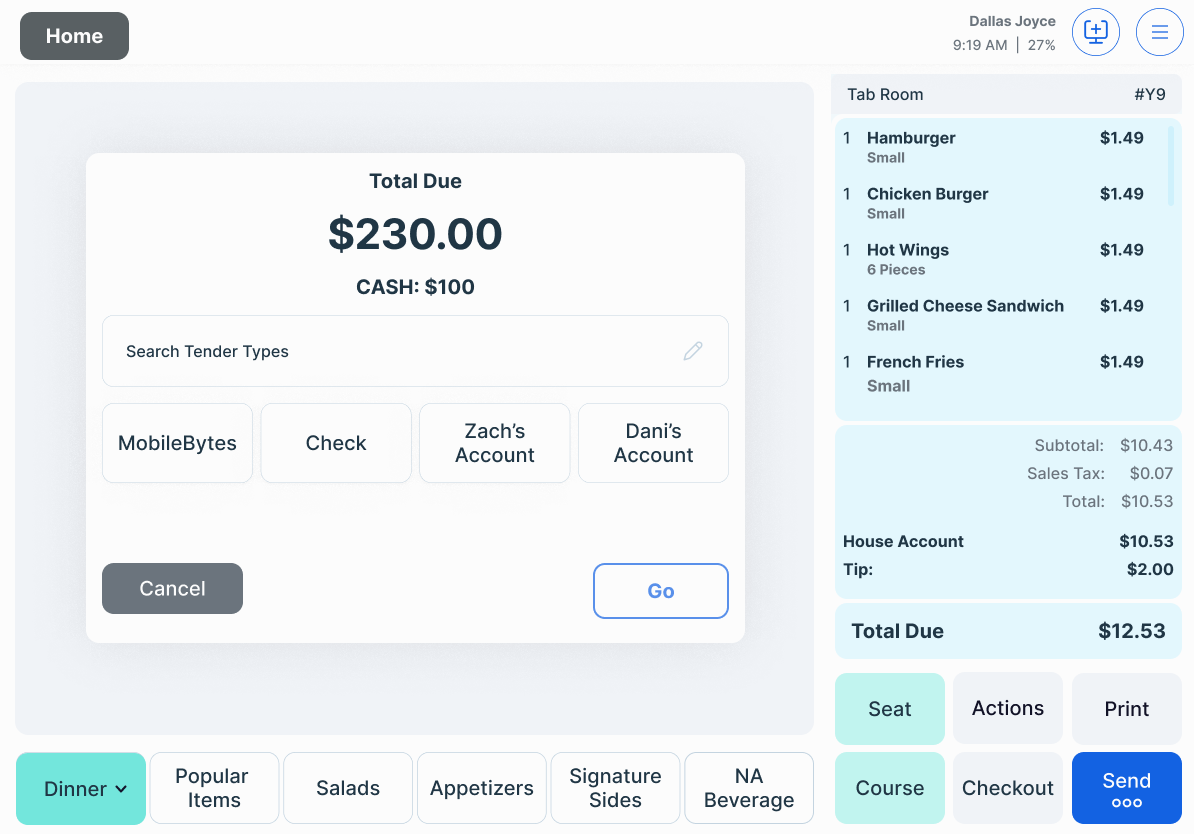1194x834 pixels.
Task: Send the order to kitchen
Action: (x=1126, y=788)
